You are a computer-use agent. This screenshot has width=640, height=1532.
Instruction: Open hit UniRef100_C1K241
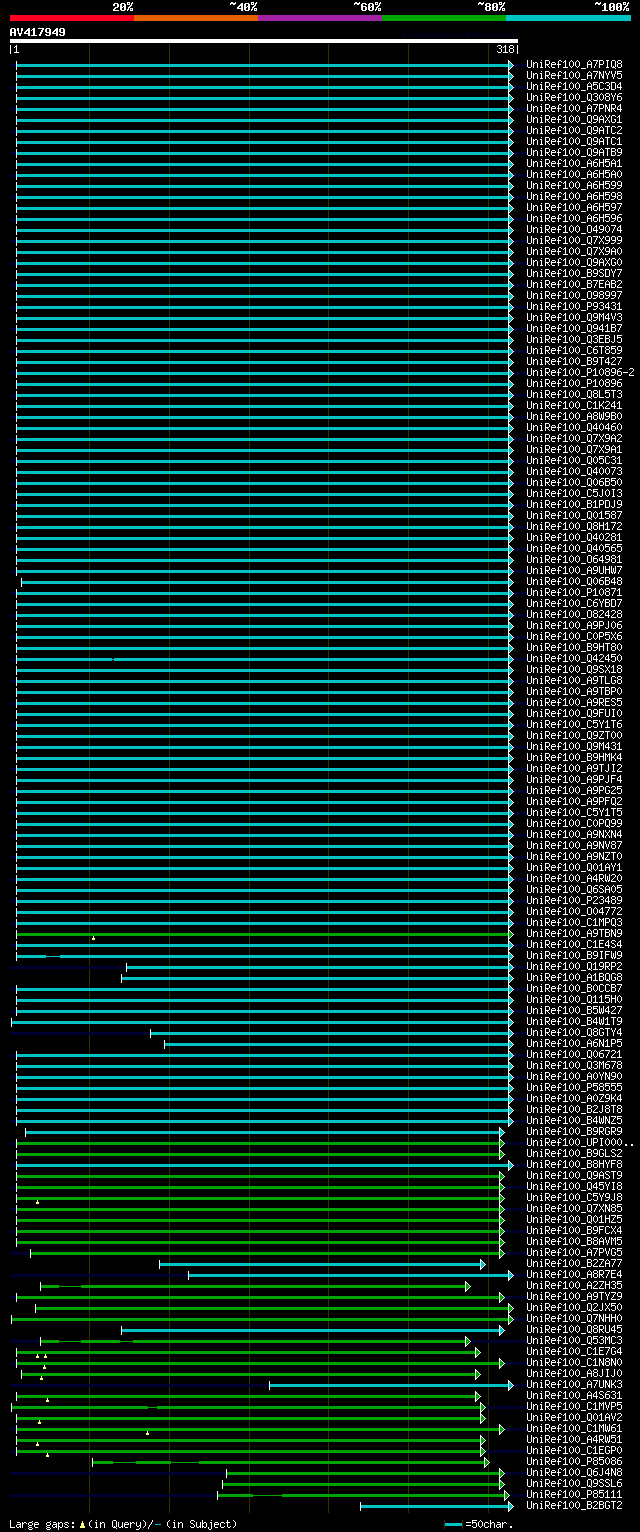(x=574, y=405)
